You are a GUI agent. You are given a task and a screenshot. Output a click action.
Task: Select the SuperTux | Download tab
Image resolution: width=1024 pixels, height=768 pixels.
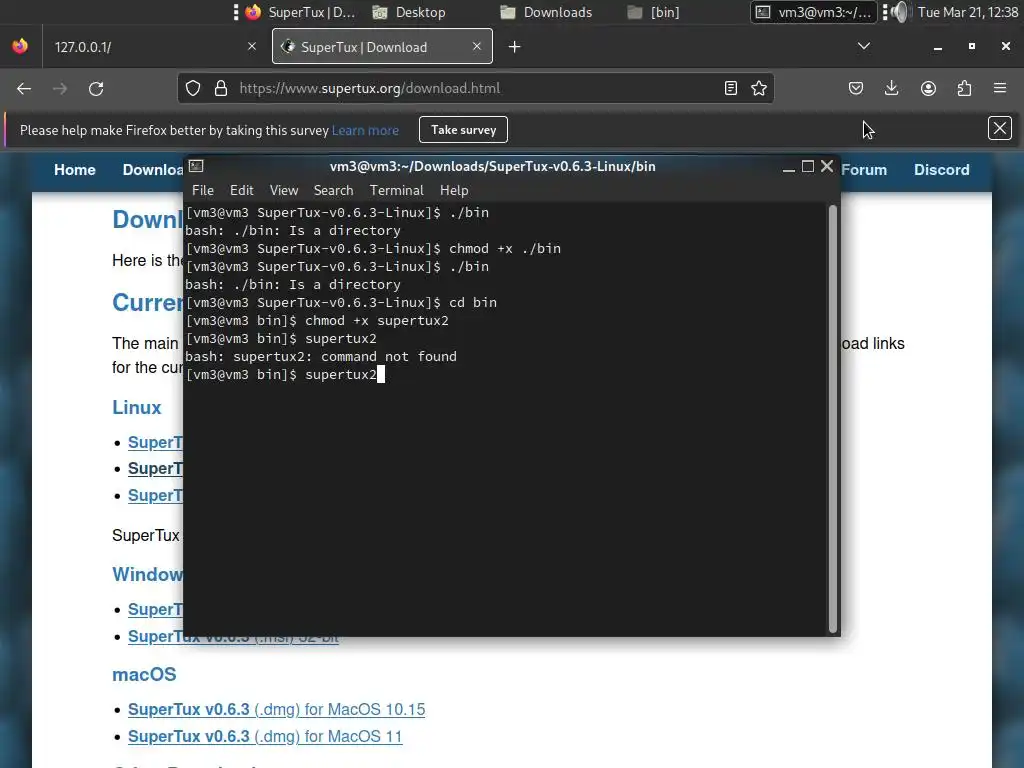tap(382, 46)
